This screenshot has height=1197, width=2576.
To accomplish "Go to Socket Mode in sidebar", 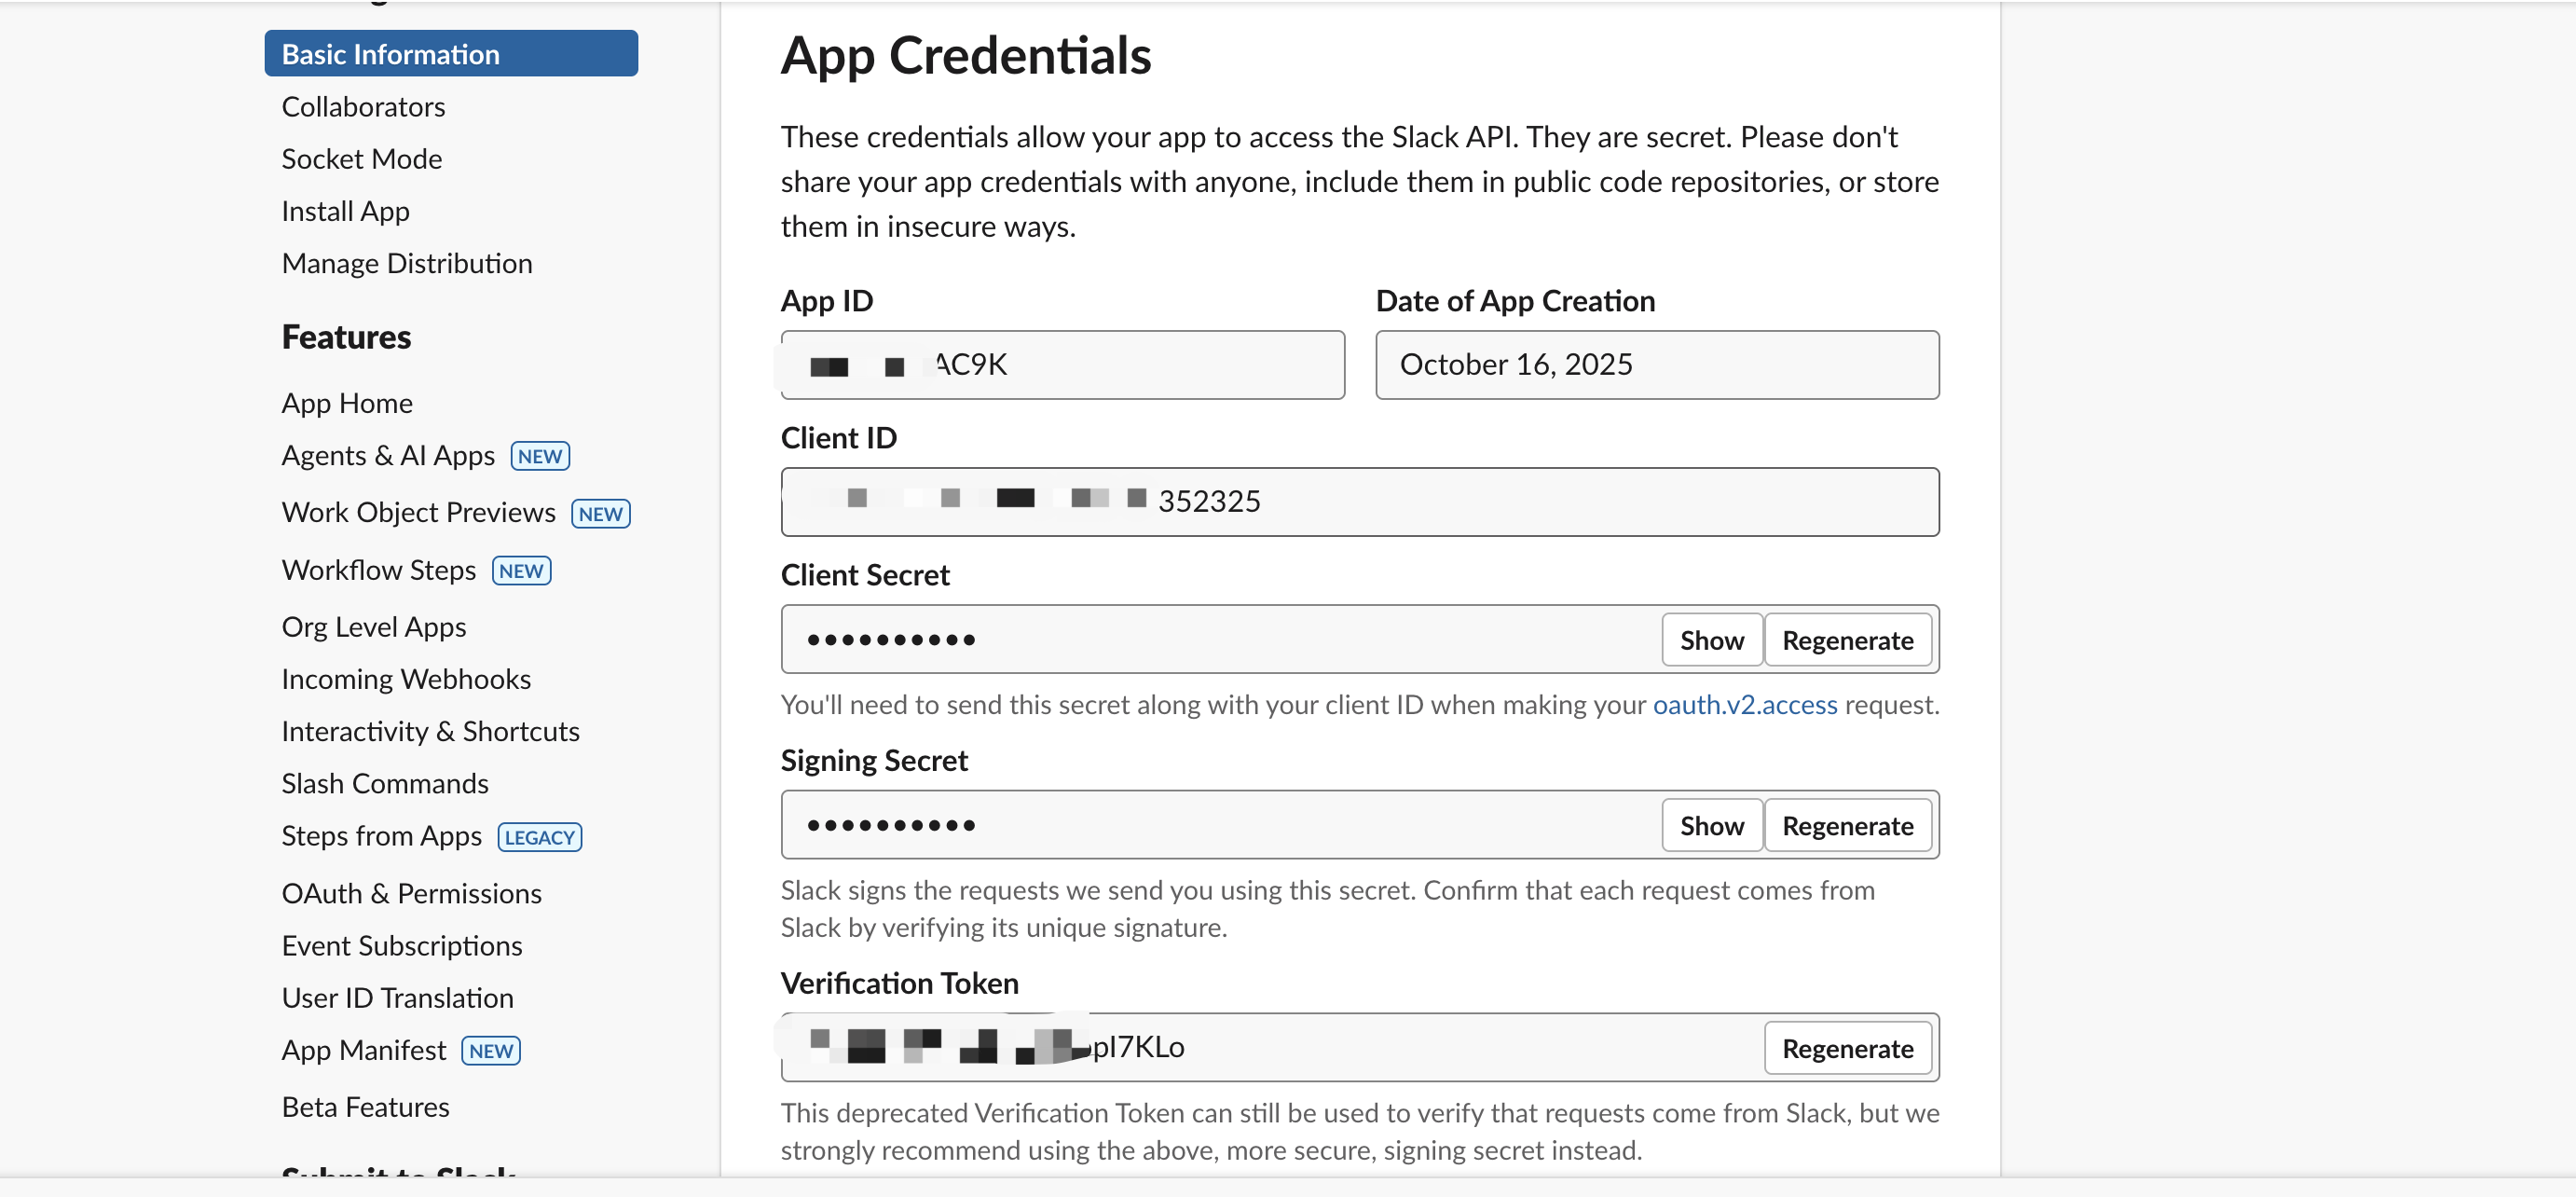I will 361,159.
